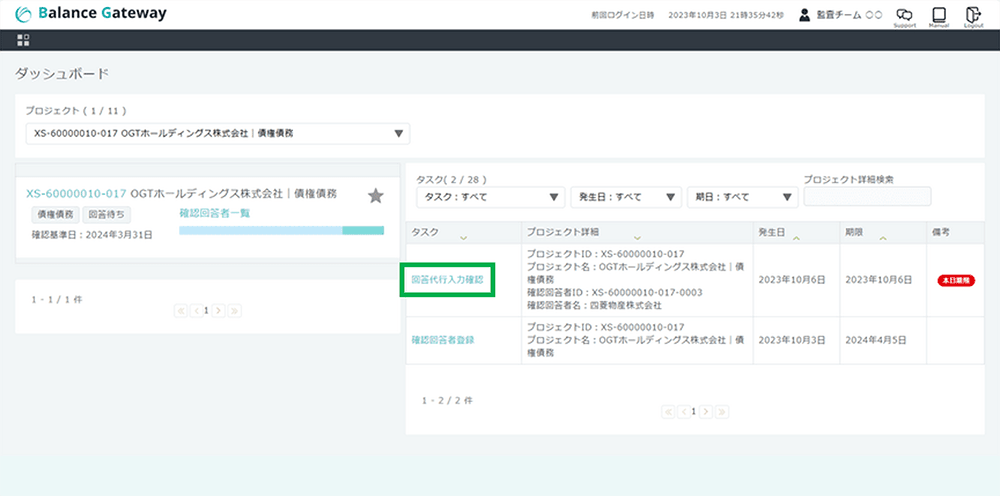Open the dashboard grid menu icon
The image size is (1000, 496).
point(24,40)
